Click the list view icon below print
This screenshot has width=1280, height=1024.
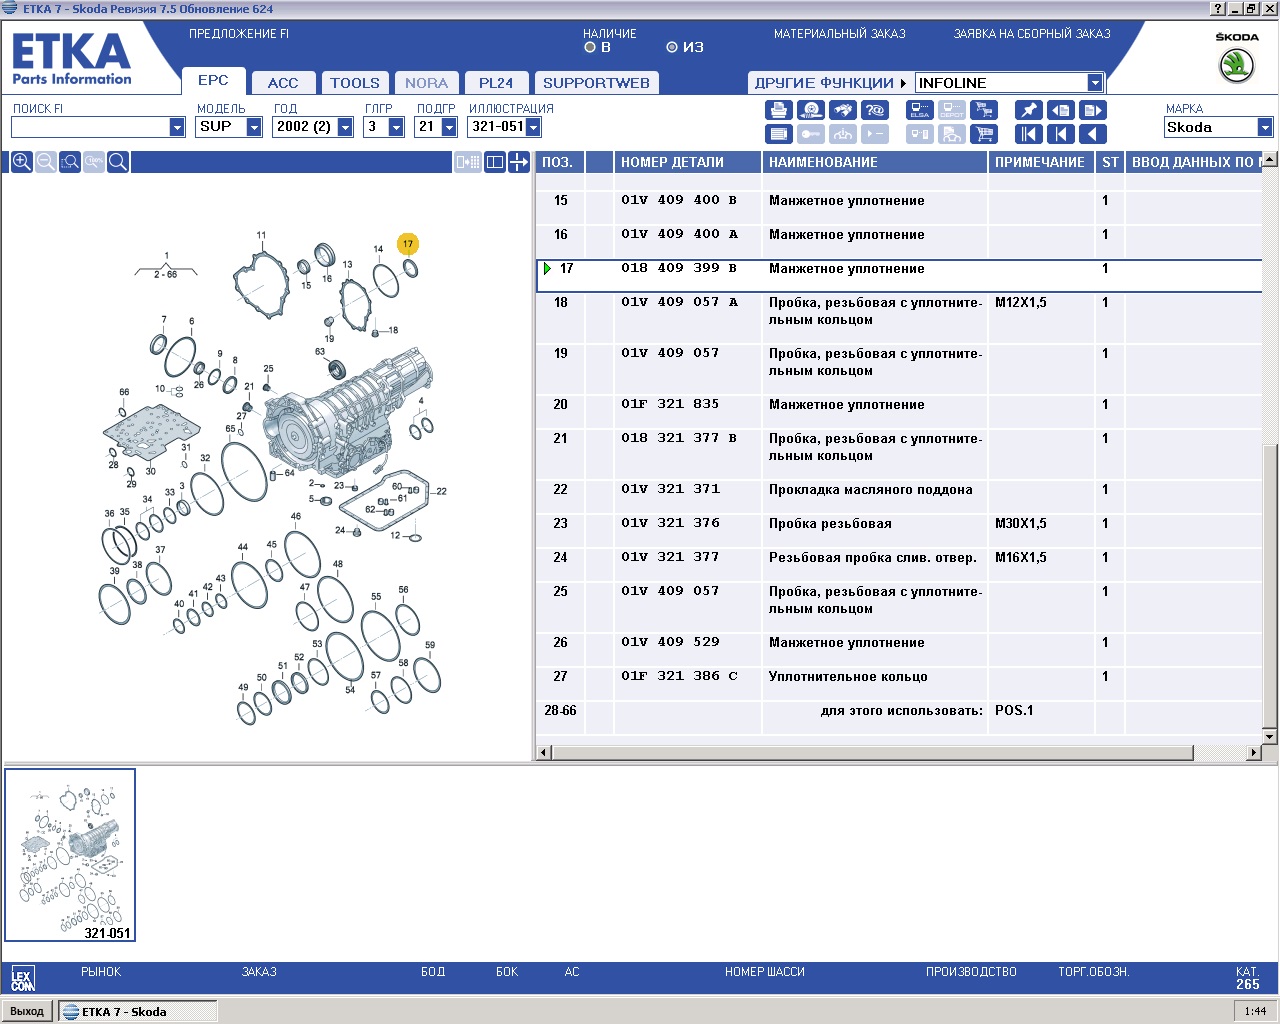pos(779,134)
